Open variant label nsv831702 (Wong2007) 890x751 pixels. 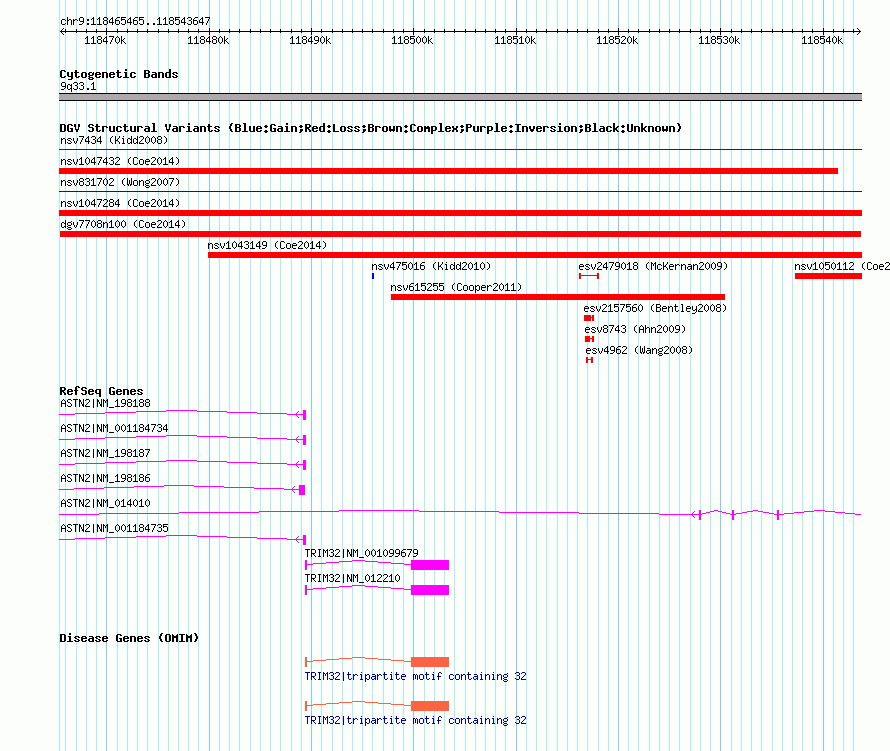tap(120, 182)
